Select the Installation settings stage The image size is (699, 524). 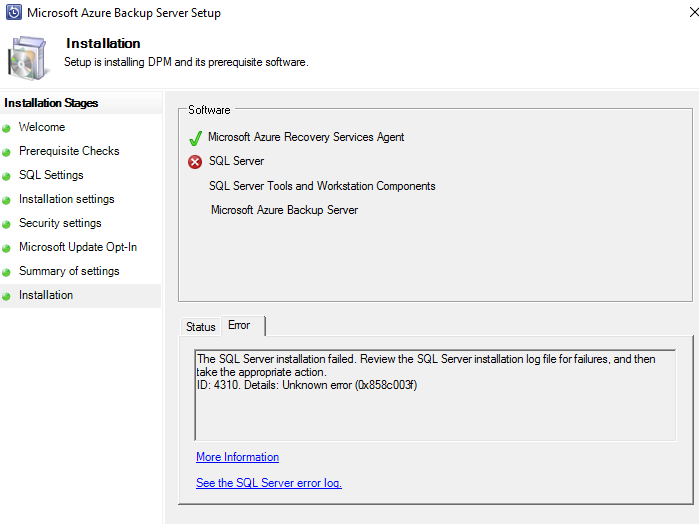point(67,199)
